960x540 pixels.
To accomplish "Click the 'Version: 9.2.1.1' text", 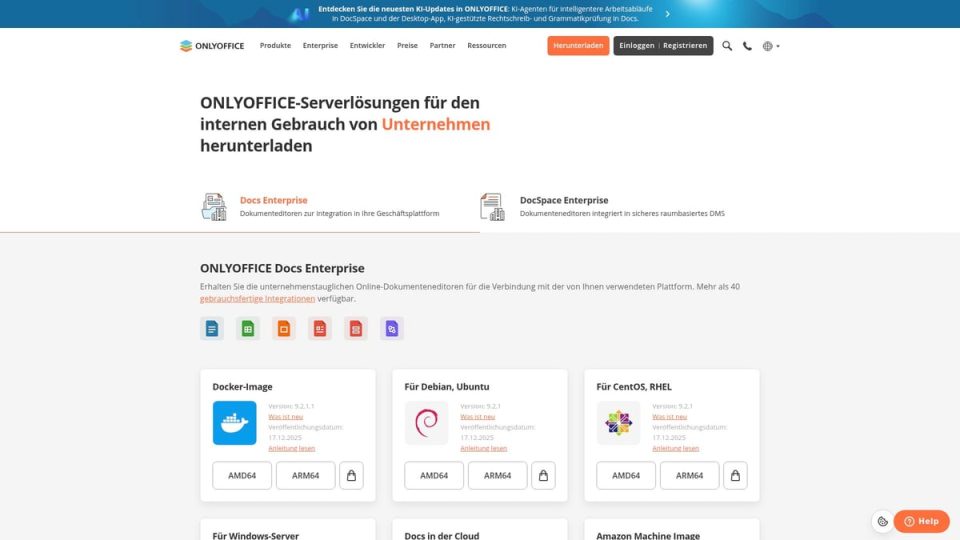I will click(x=291, y=407).
